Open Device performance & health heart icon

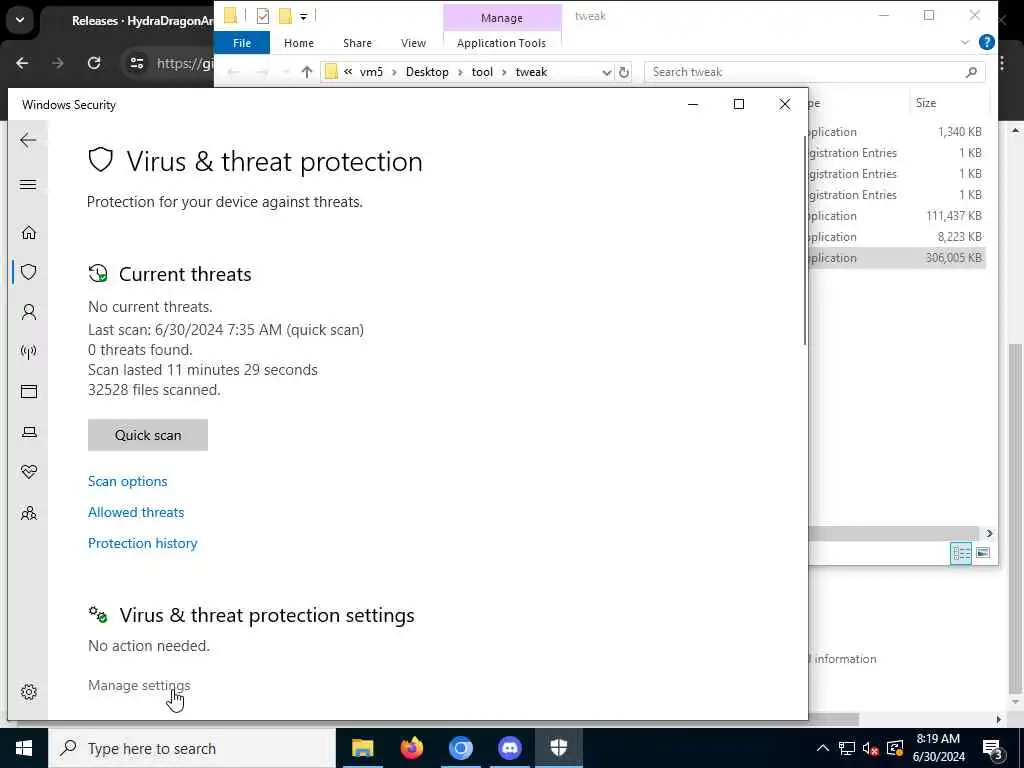[x=29, y=472]
